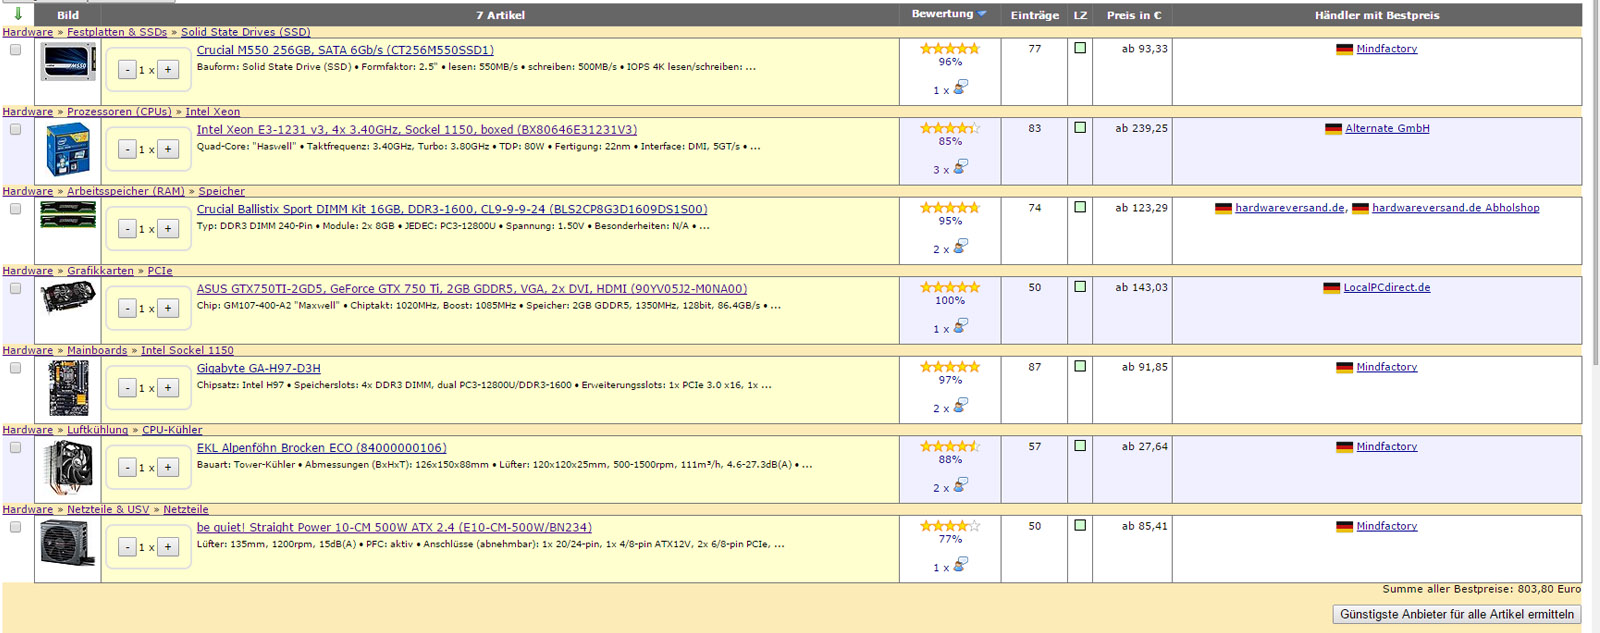Open Gigabyte mainboard thumbnail
Image resolution: width=1600 pixels, height=633 pixels.
[x=68, y=388]
